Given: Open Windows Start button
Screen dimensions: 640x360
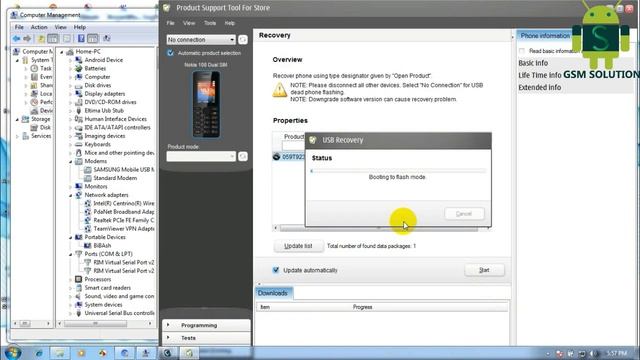Looking at the screenshot, I should point(13,353).
